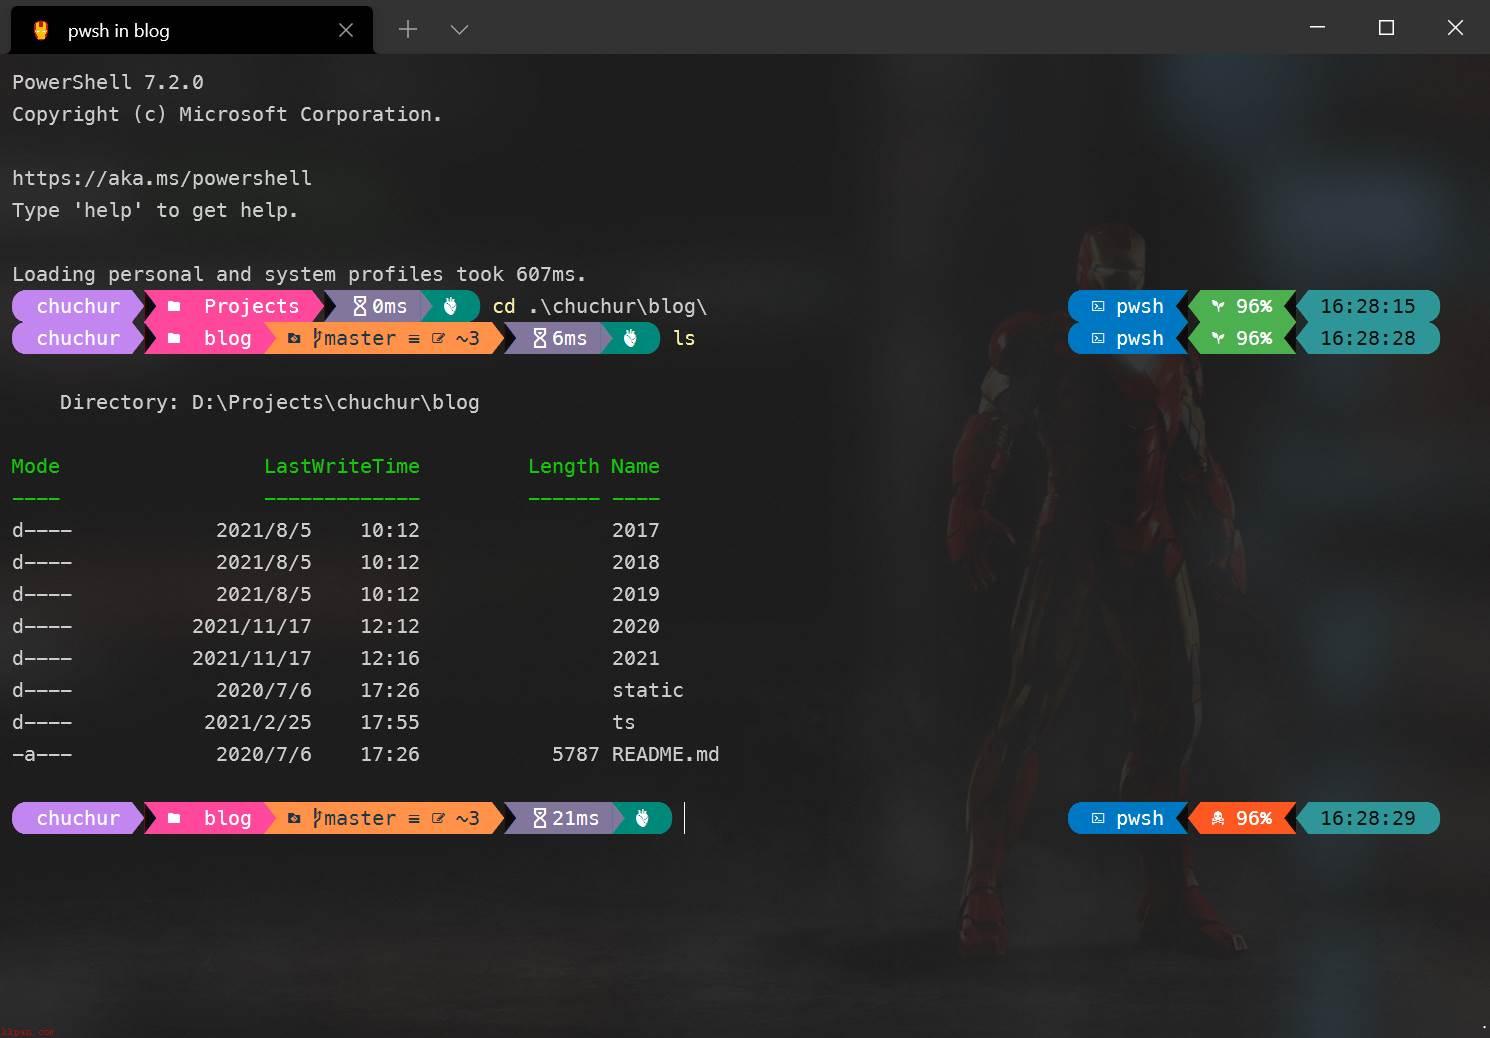Click the edit icon beside ~3 in last prompt
Screen dimensions: 1490x1038
[x=438, y=818]
